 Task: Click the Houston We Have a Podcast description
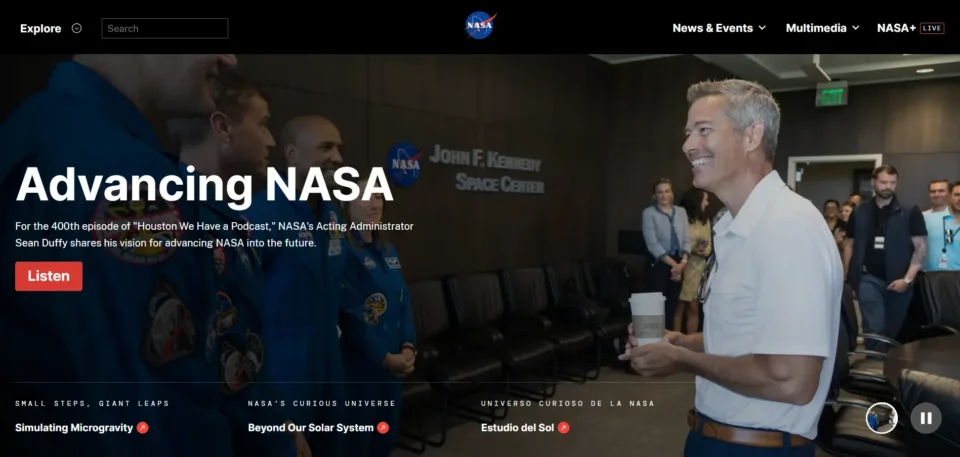(214, 235)
